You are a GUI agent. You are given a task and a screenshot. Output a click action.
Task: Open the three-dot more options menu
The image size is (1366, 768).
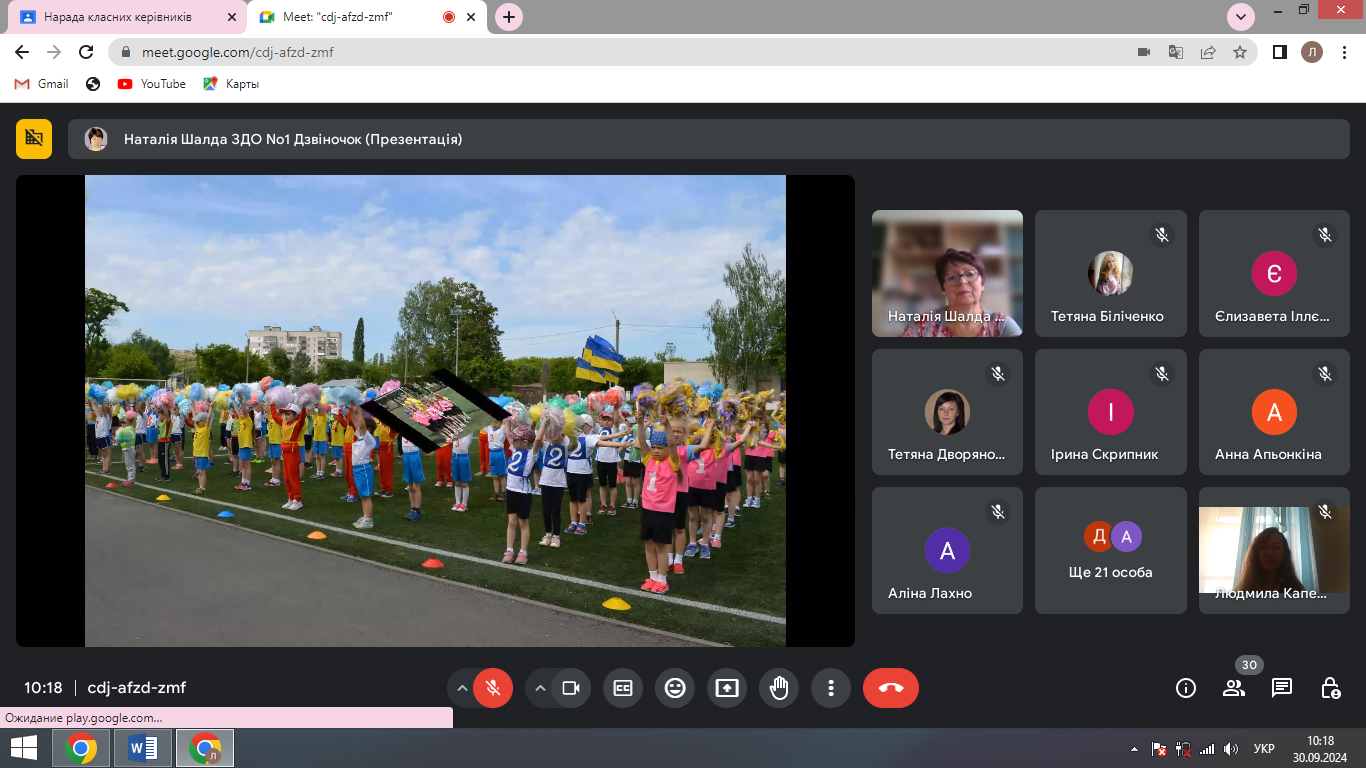[x=831, y=688]
